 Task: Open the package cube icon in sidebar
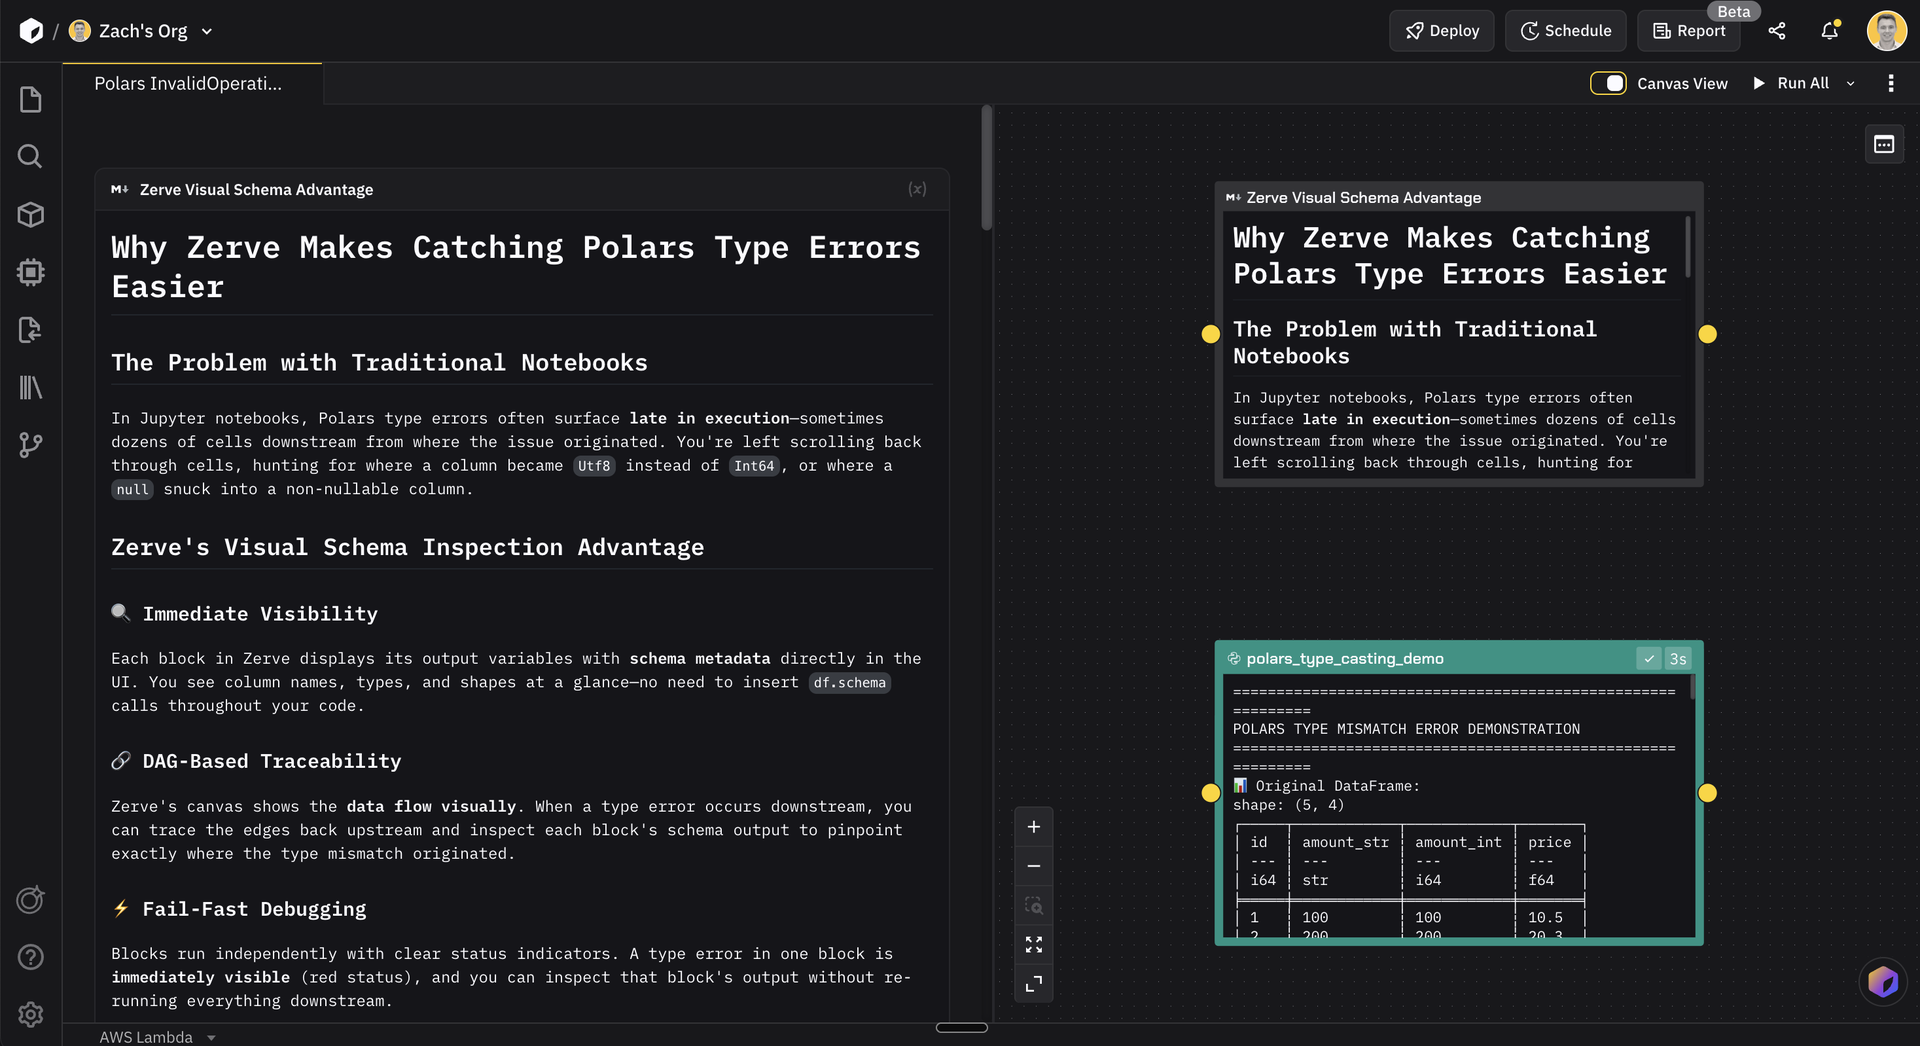(x=31, y=214)
